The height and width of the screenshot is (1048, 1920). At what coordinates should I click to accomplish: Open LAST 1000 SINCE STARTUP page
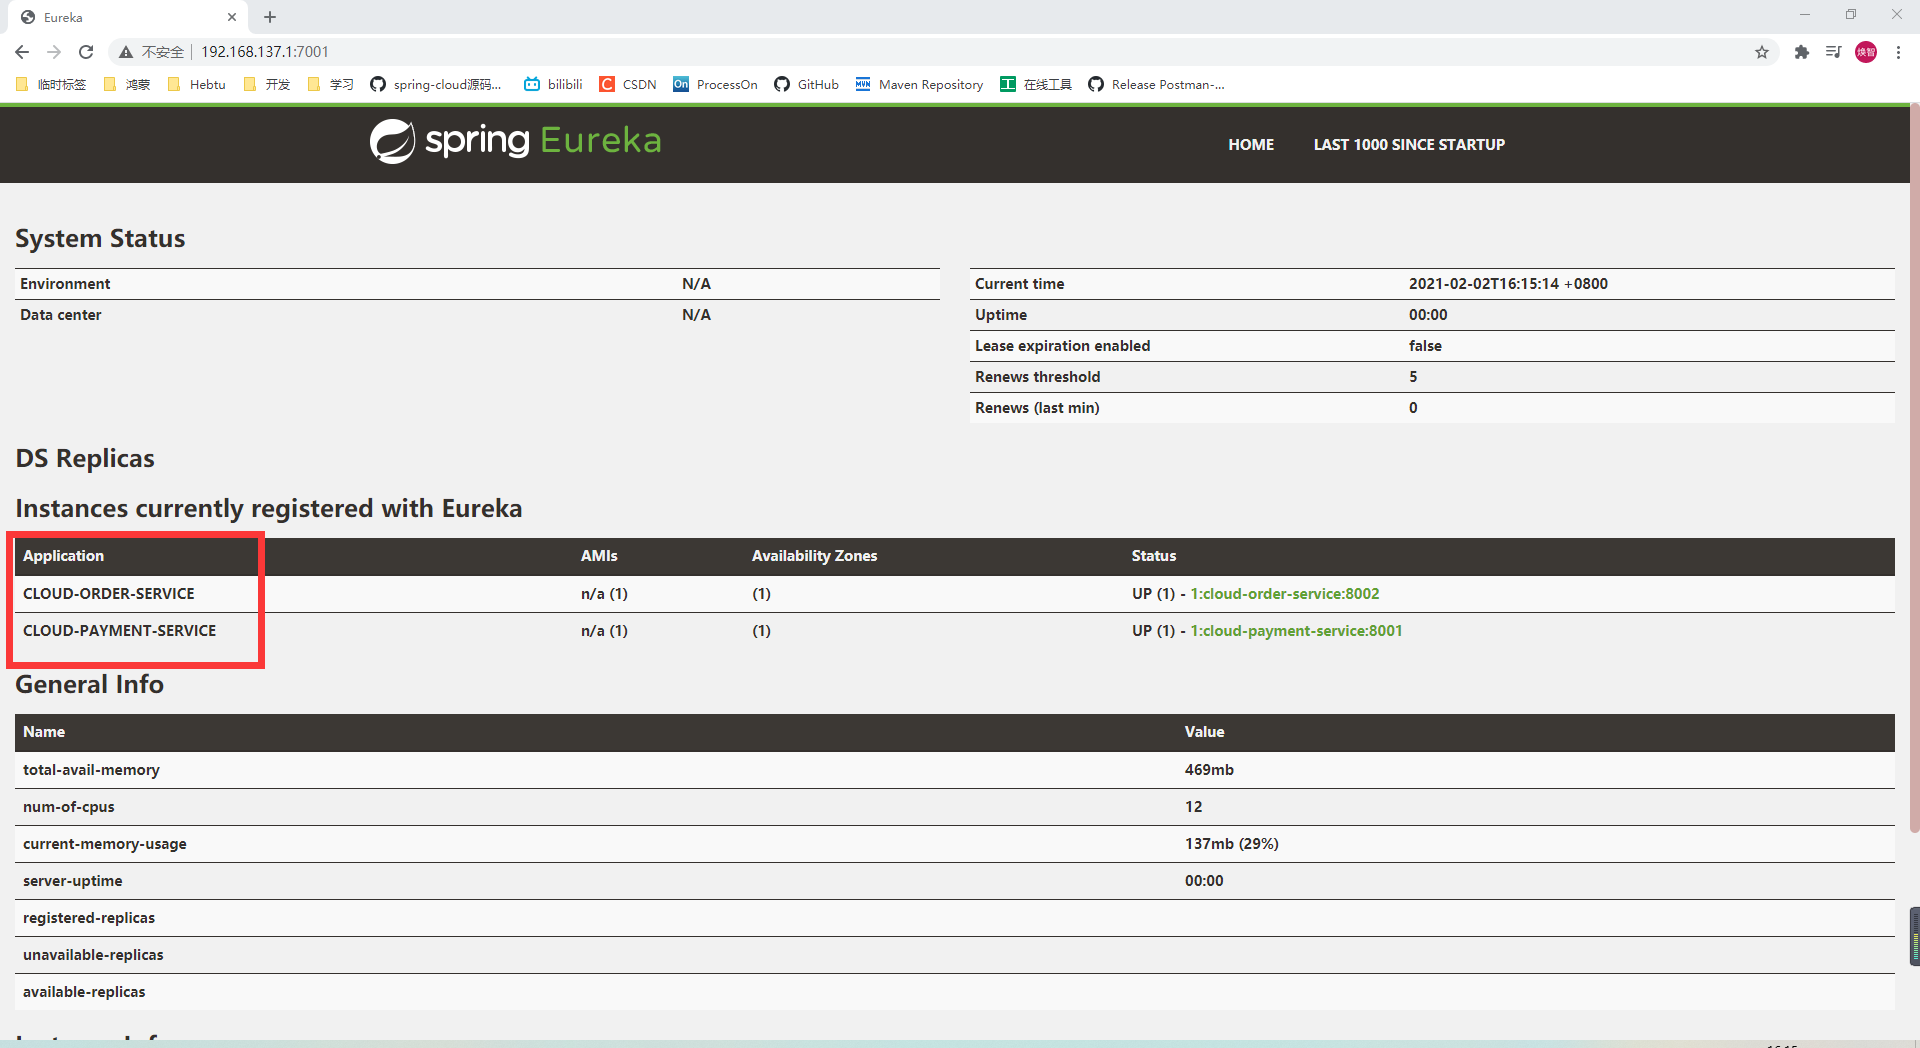1409,145
